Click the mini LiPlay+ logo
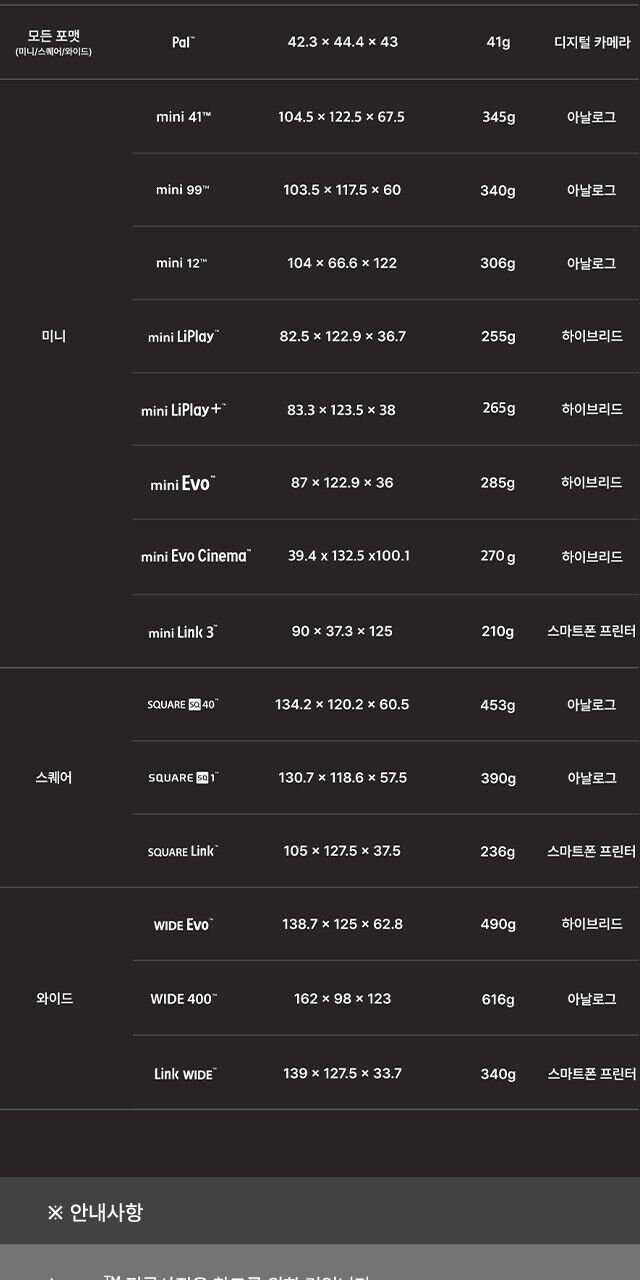This screenshot has width=640, height=1280. click(x=183, y=410)
